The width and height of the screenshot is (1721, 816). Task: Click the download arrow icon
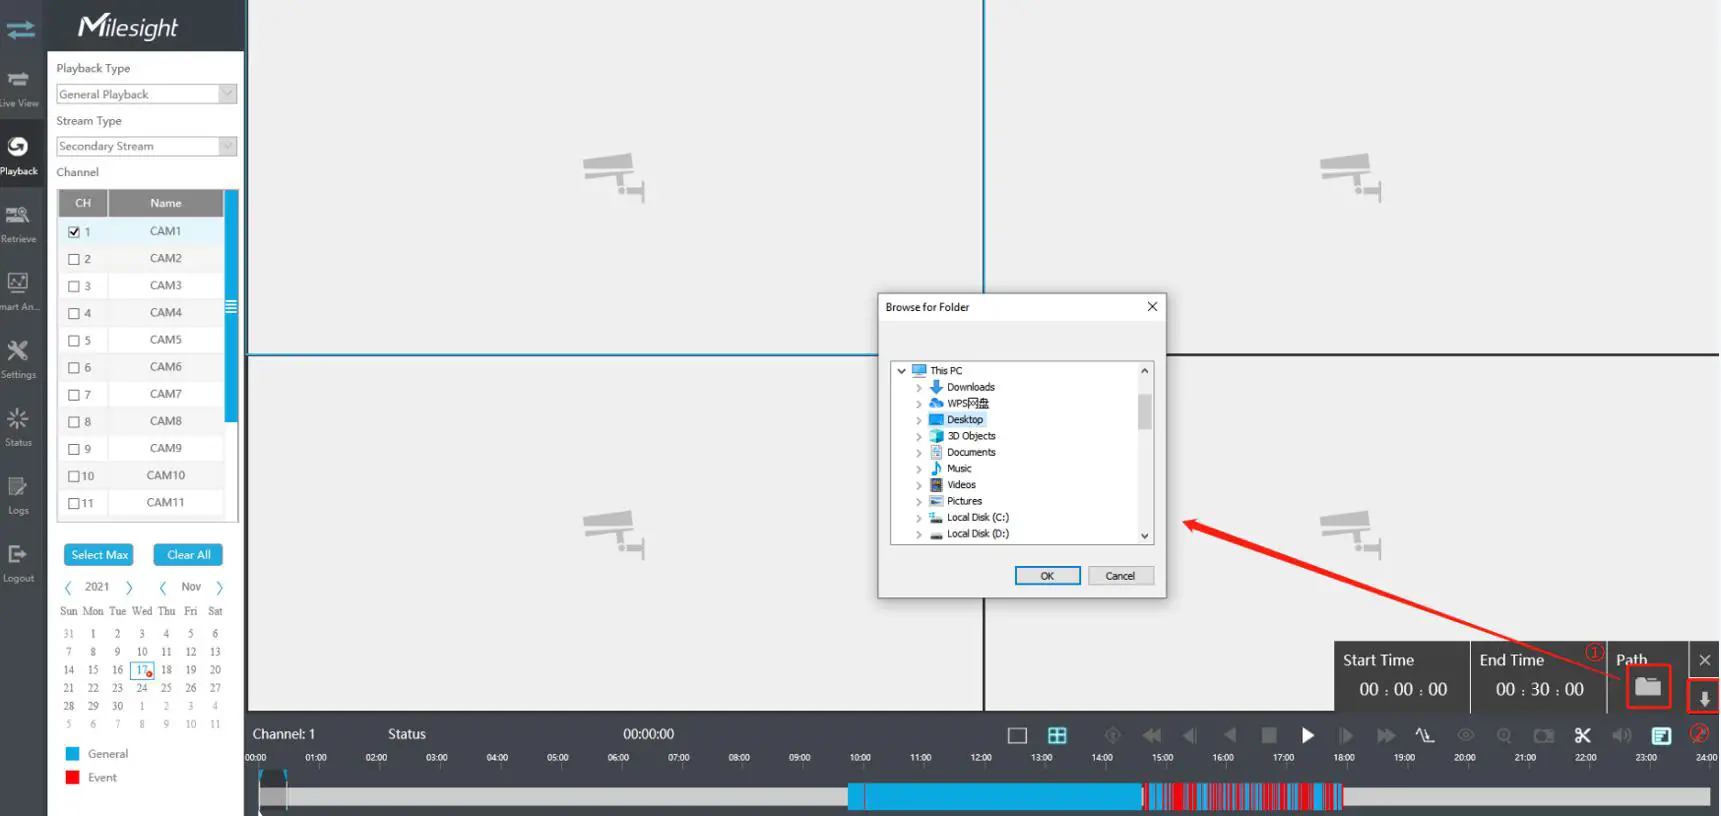(1705, 698)
